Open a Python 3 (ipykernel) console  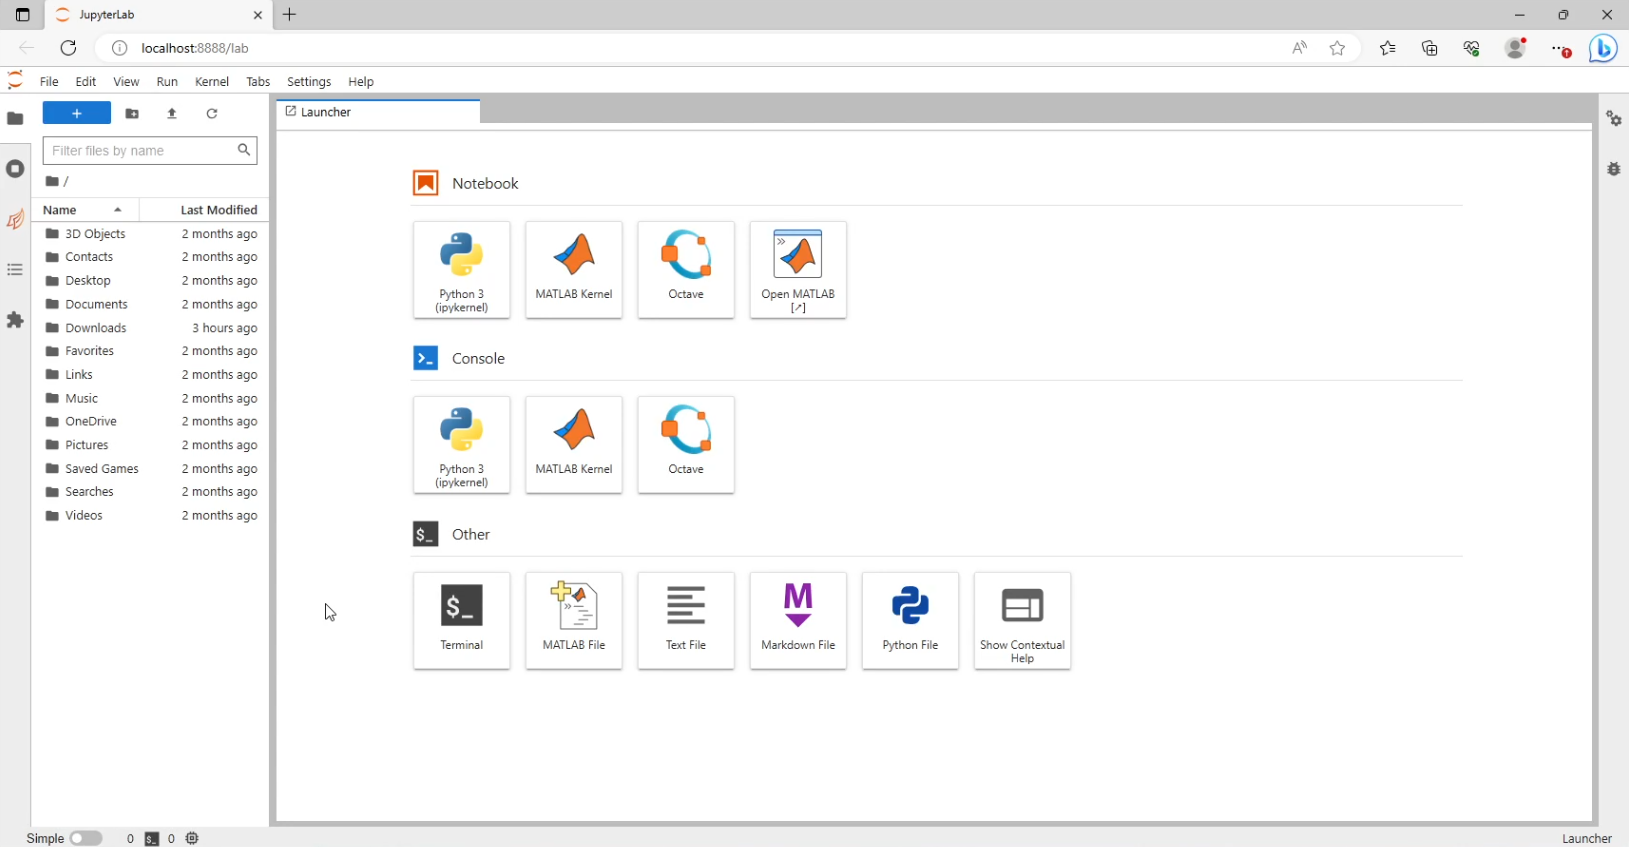coord(462,445)
